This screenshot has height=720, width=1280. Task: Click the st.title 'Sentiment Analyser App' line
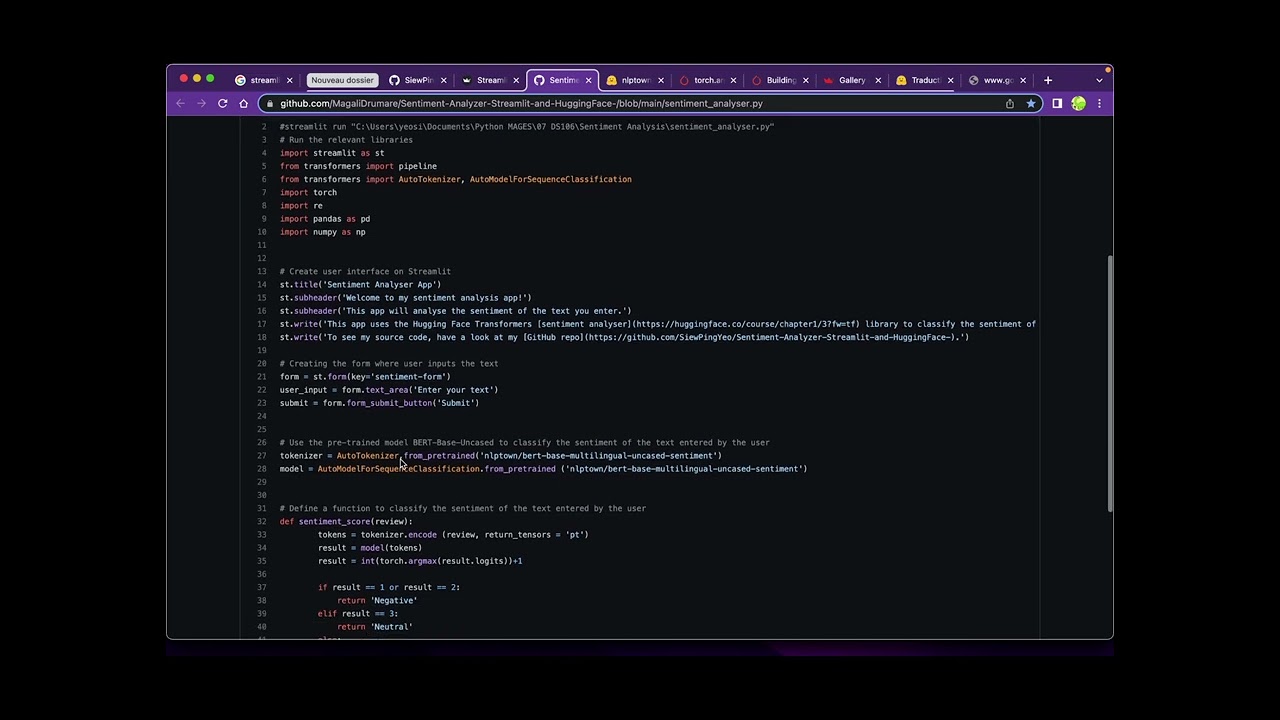click(x=360, y=285)
